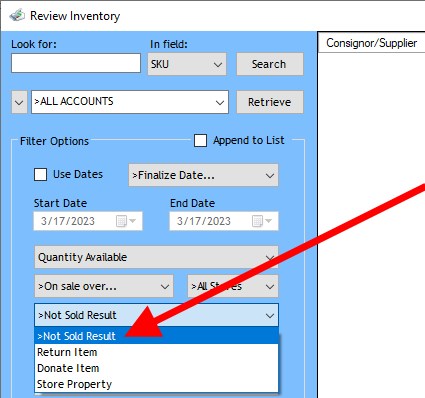This screenshot has height=398, width=425.
Task: Open the >On sale over... dropdown
Action: pos(104,286)
